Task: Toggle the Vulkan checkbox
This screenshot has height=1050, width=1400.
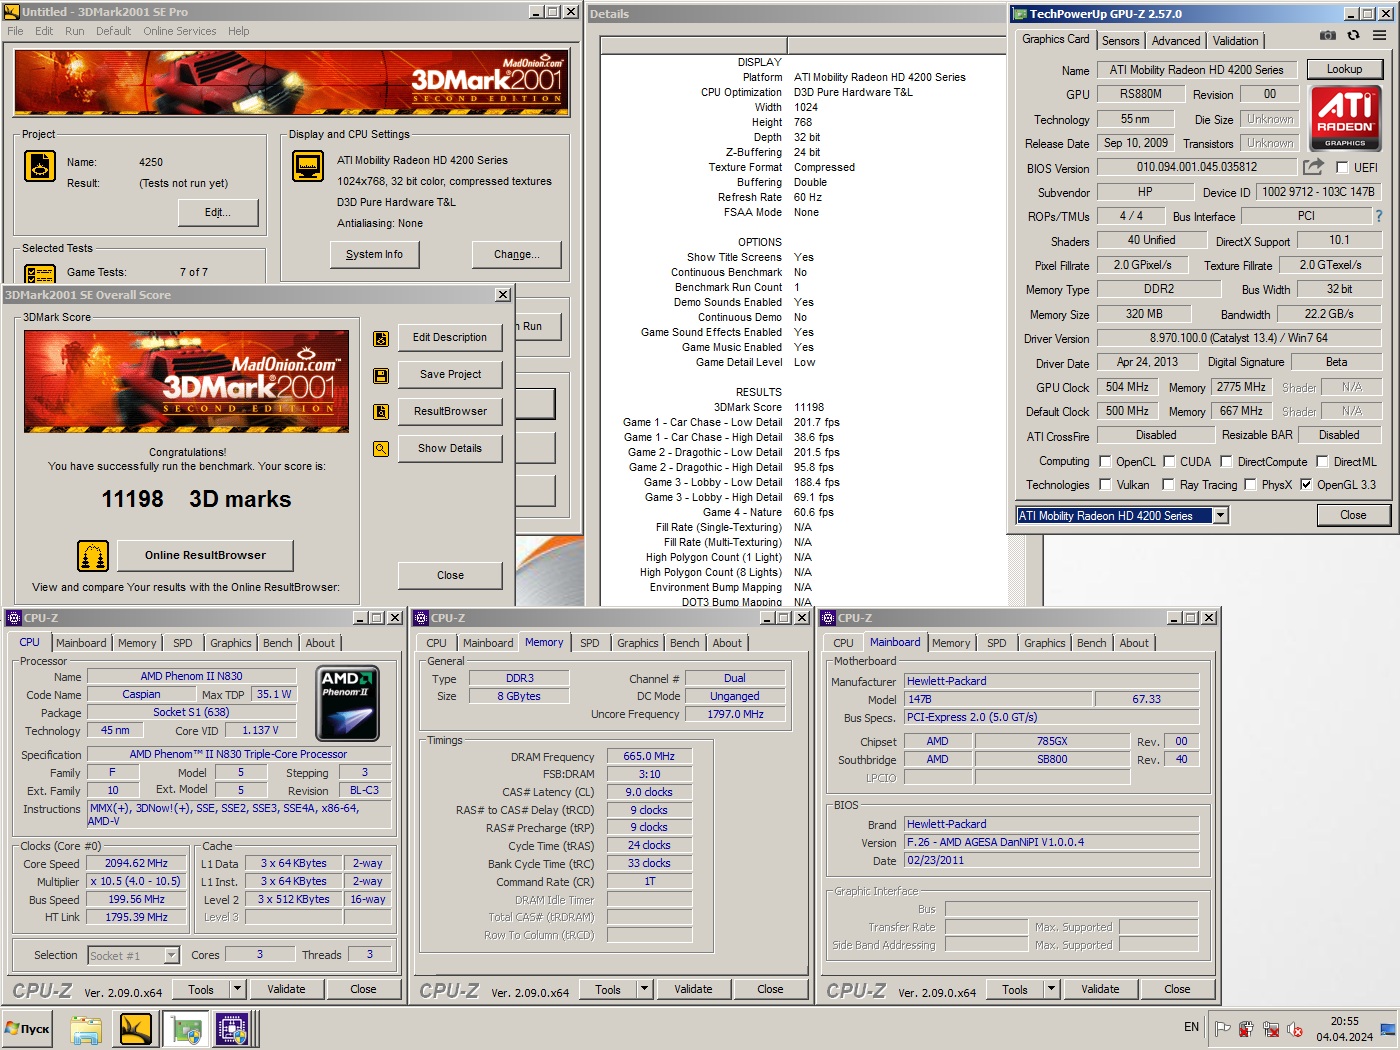Action: pos(1105,485)
